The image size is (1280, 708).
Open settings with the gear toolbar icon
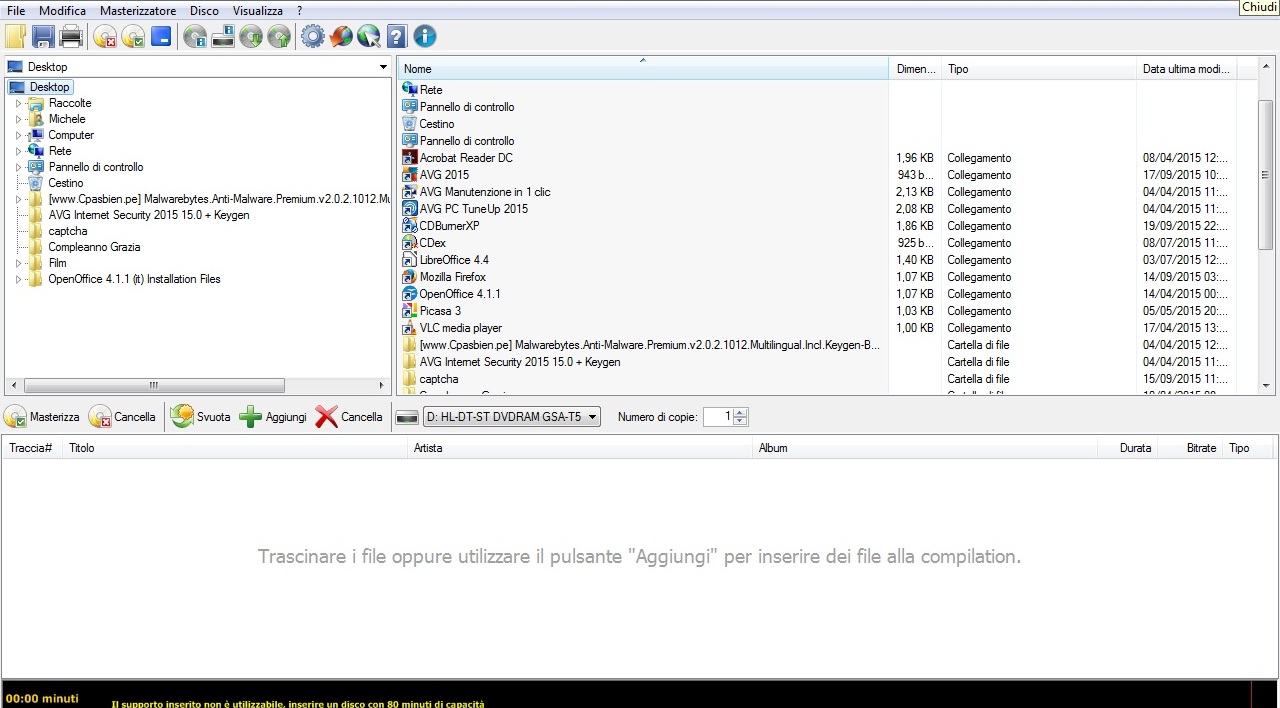(313, 37)
